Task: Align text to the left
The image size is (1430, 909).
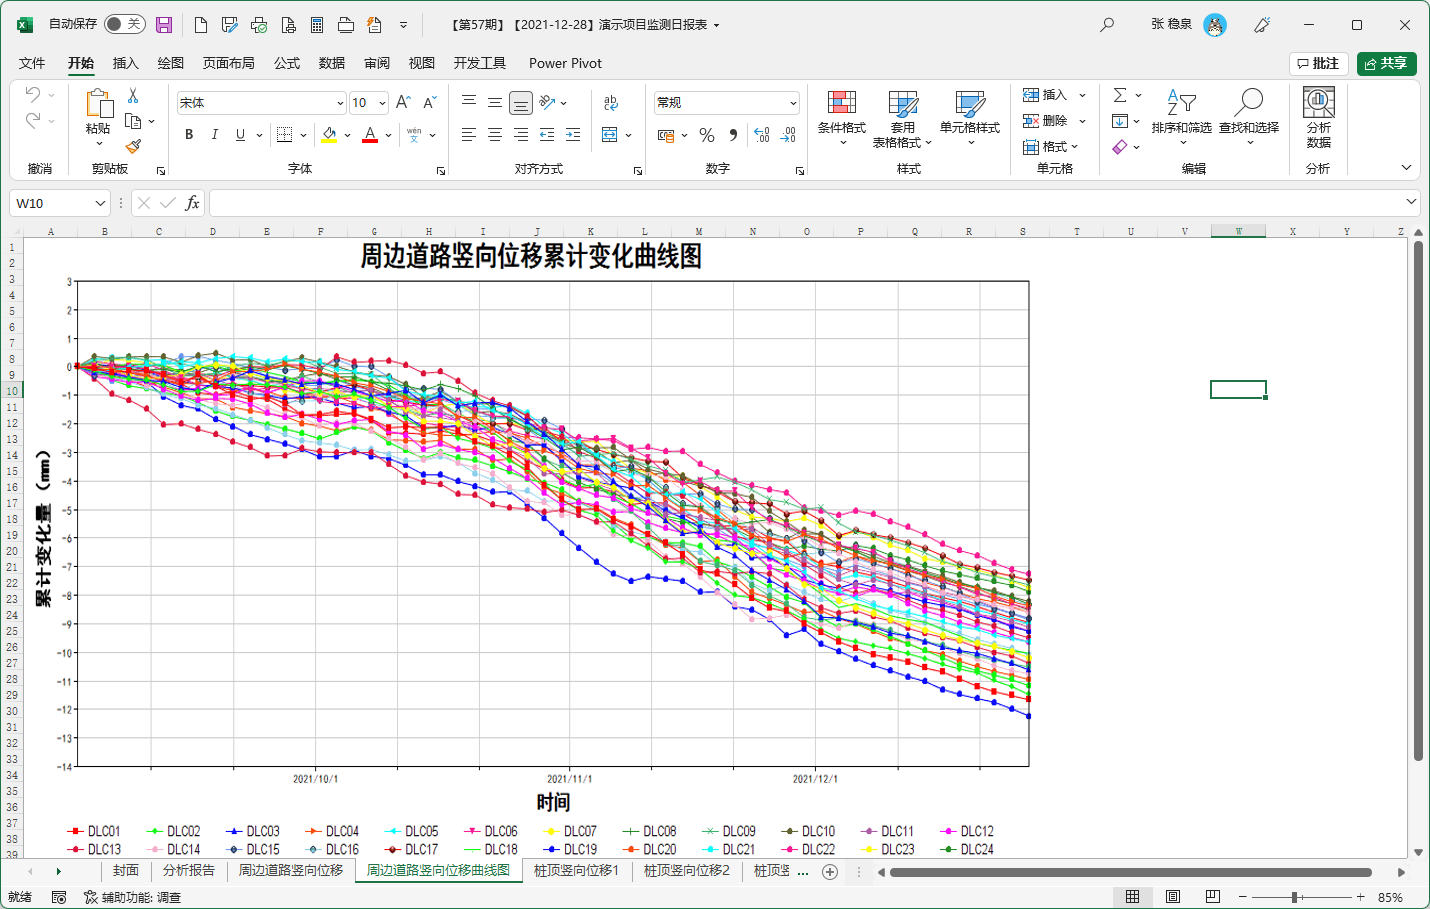Action: pyautogui.click(x=469, y=134)
